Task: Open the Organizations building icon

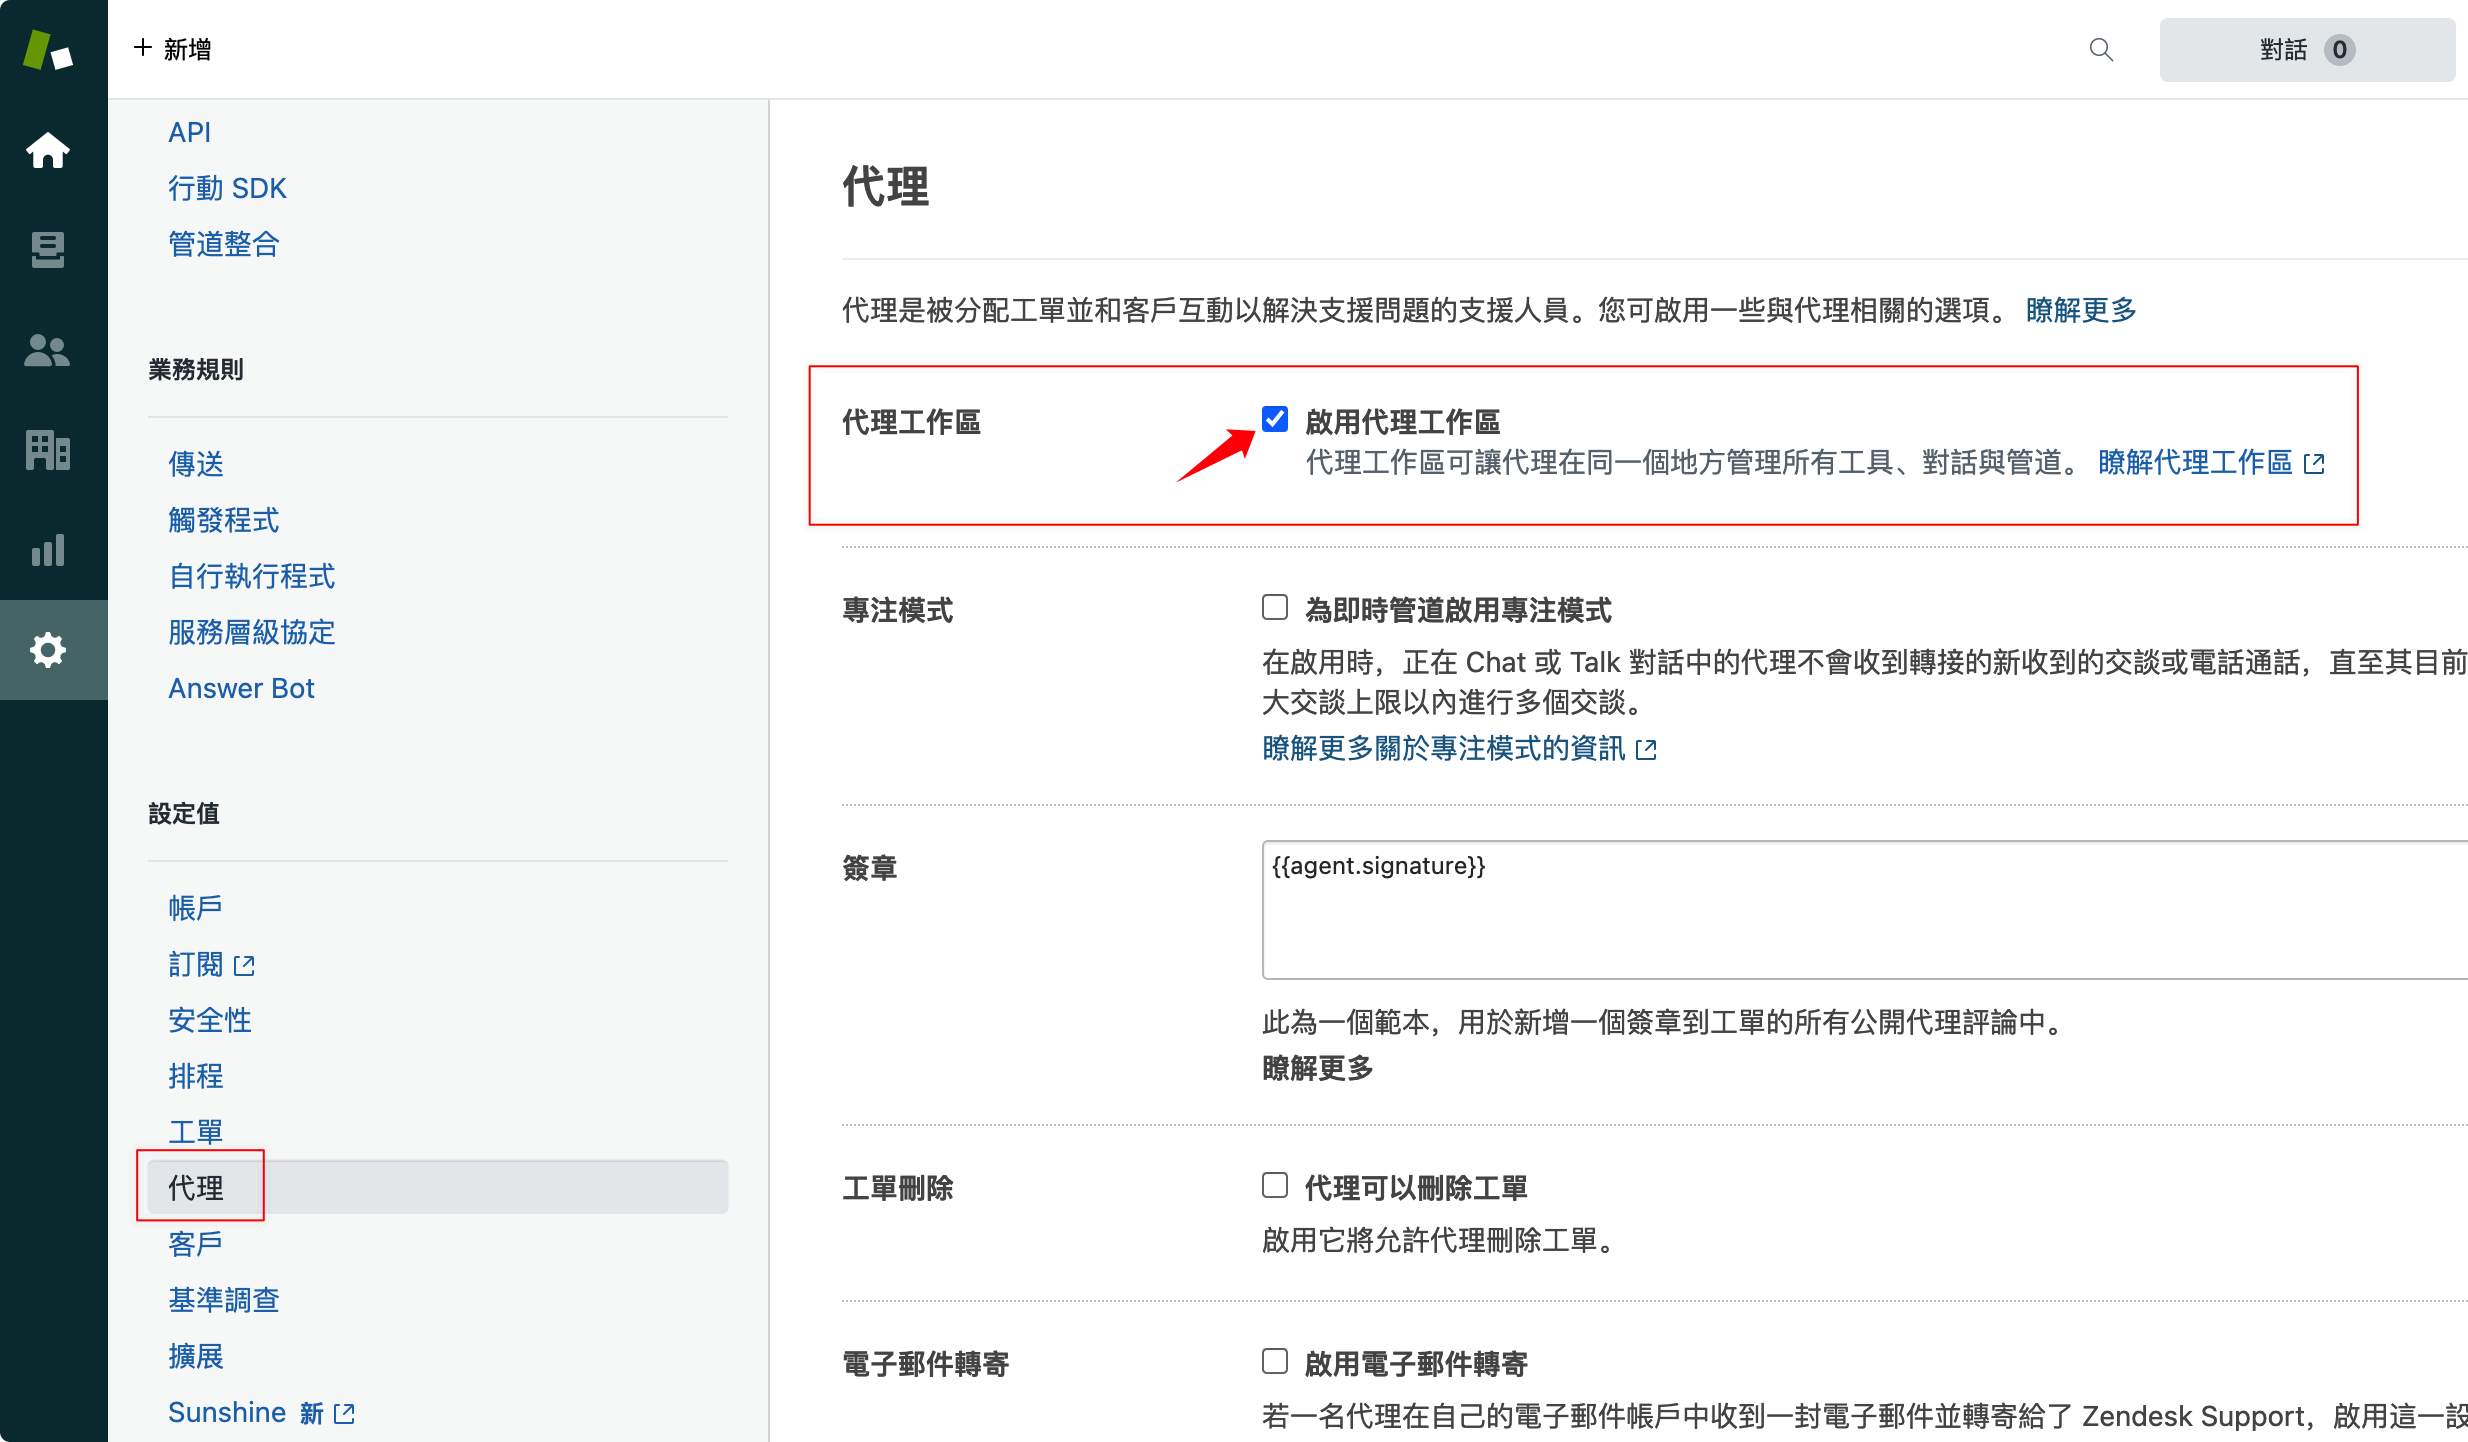Action: point(47,450)
